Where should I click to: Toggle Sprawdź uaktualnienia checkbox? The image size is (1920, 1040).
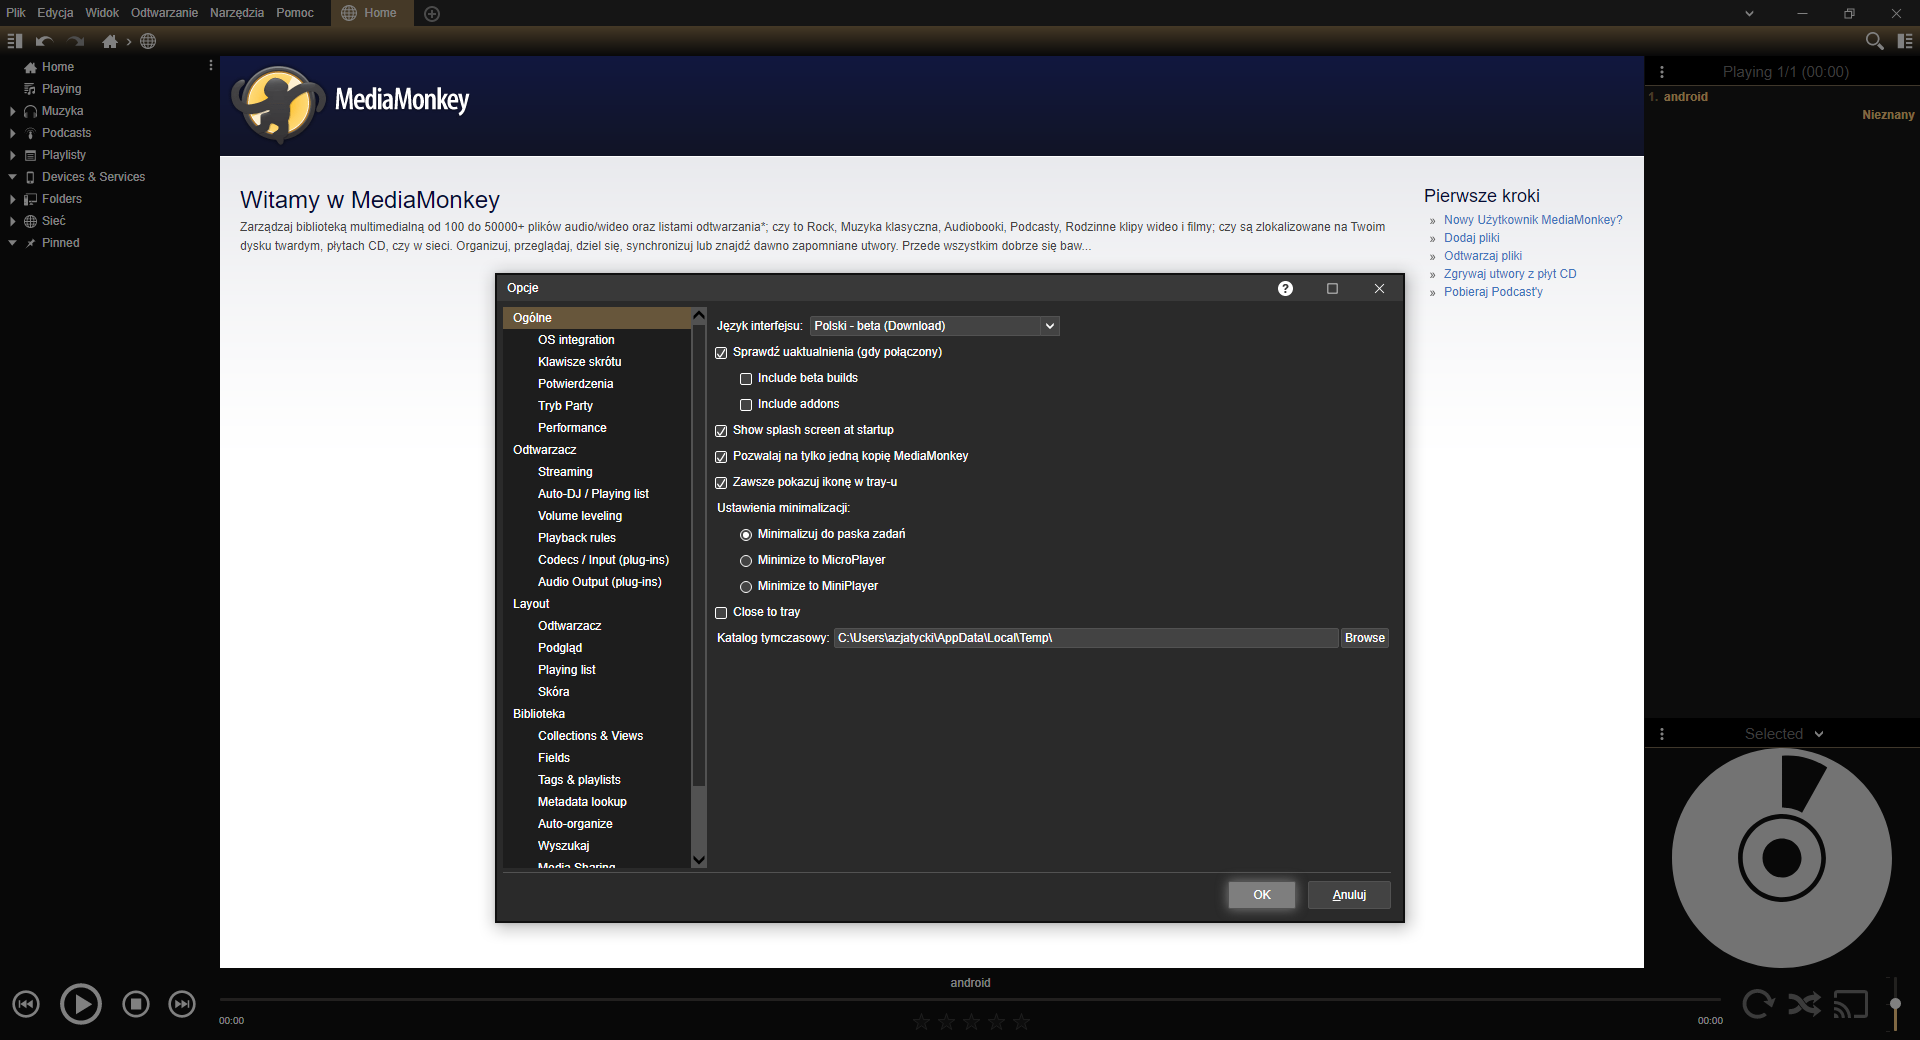(x=721, y=353)
